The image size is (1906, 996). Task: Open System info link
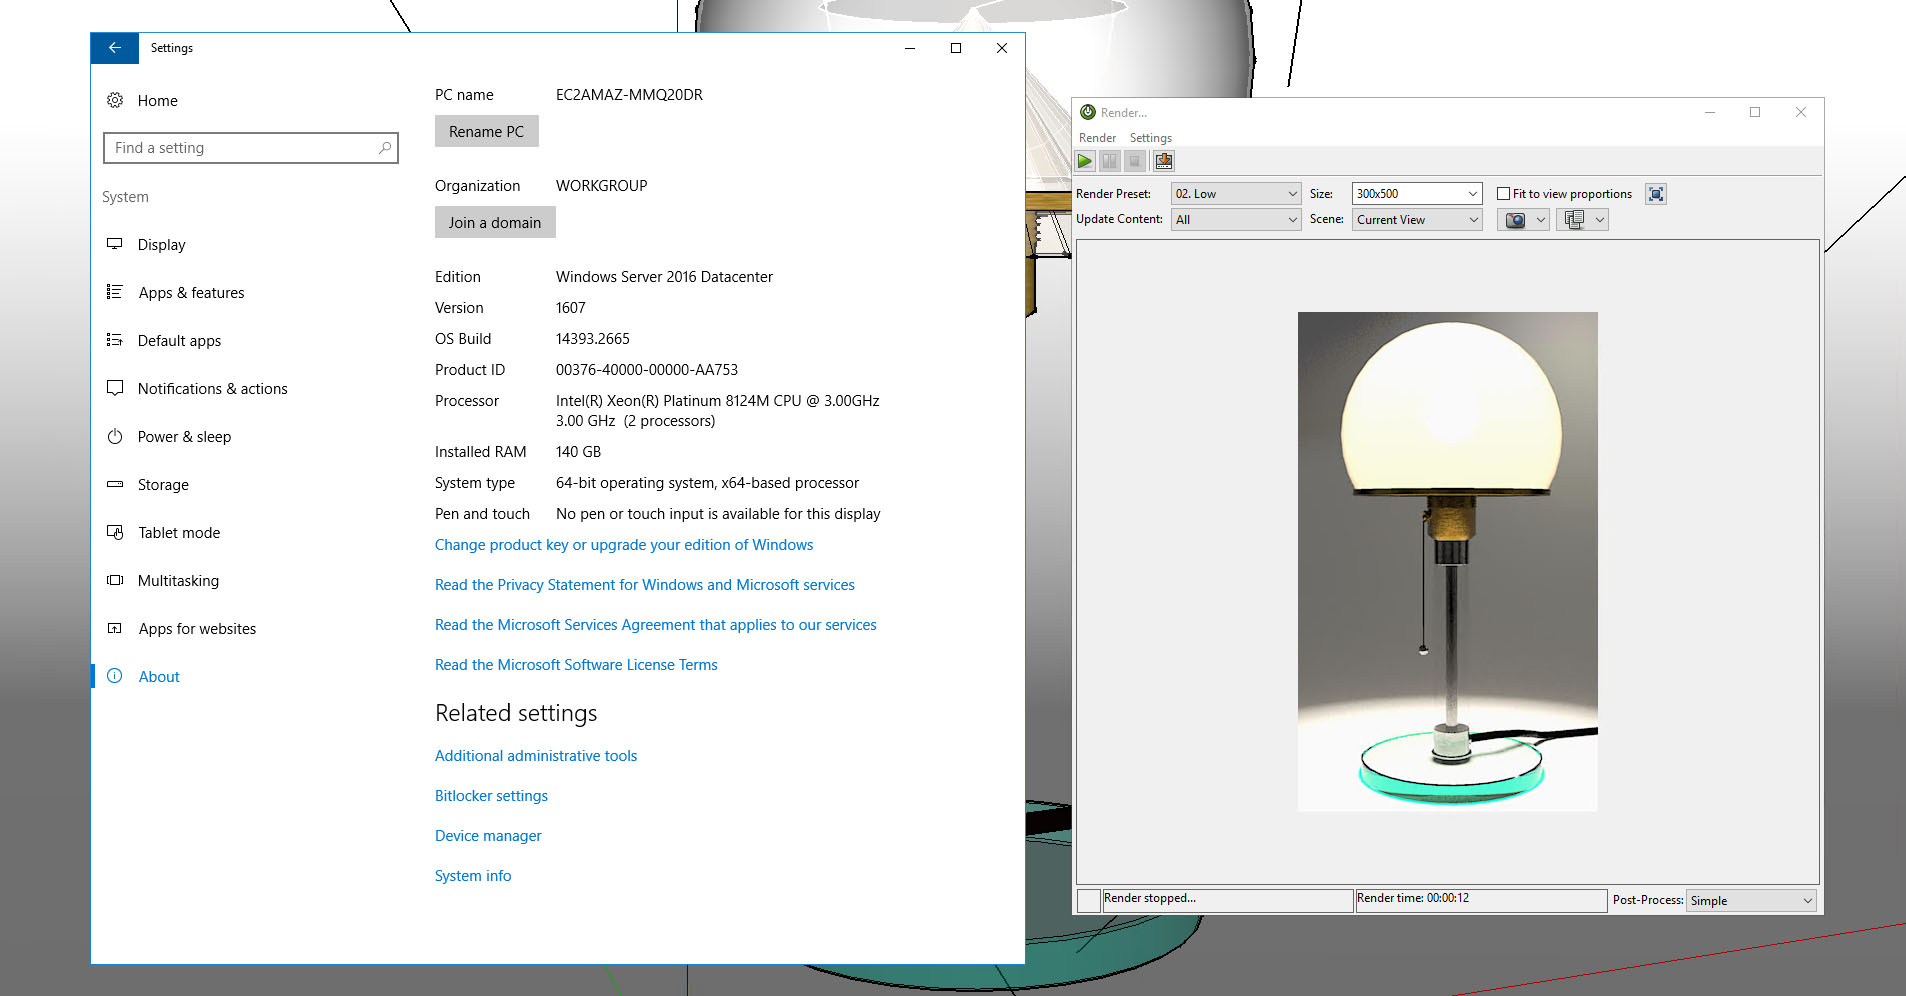[x=473, y=876]
